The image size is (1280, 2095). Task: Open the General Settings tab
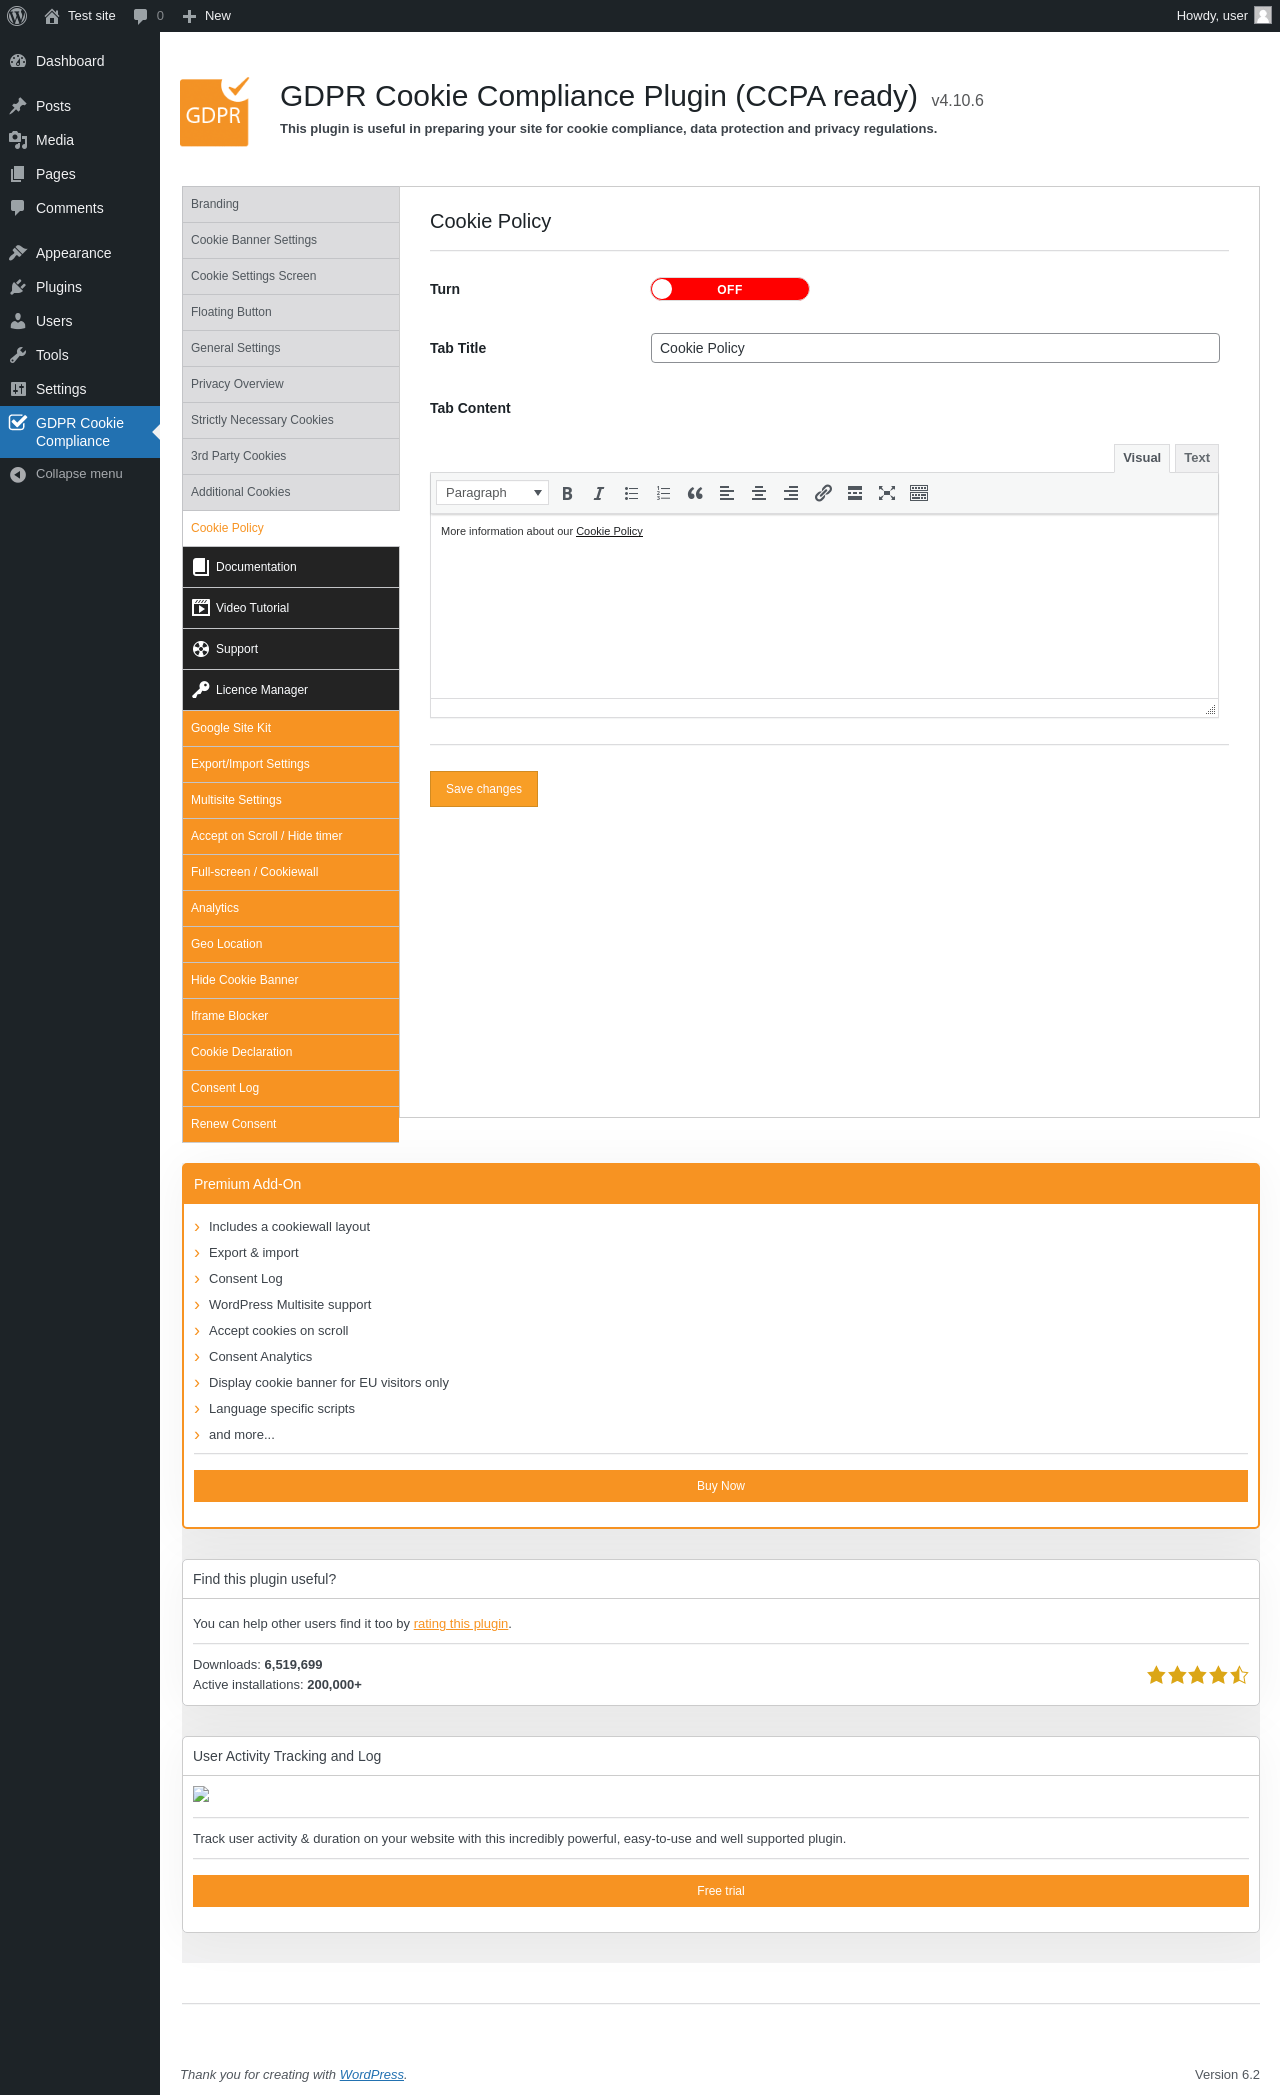point(291,348)
